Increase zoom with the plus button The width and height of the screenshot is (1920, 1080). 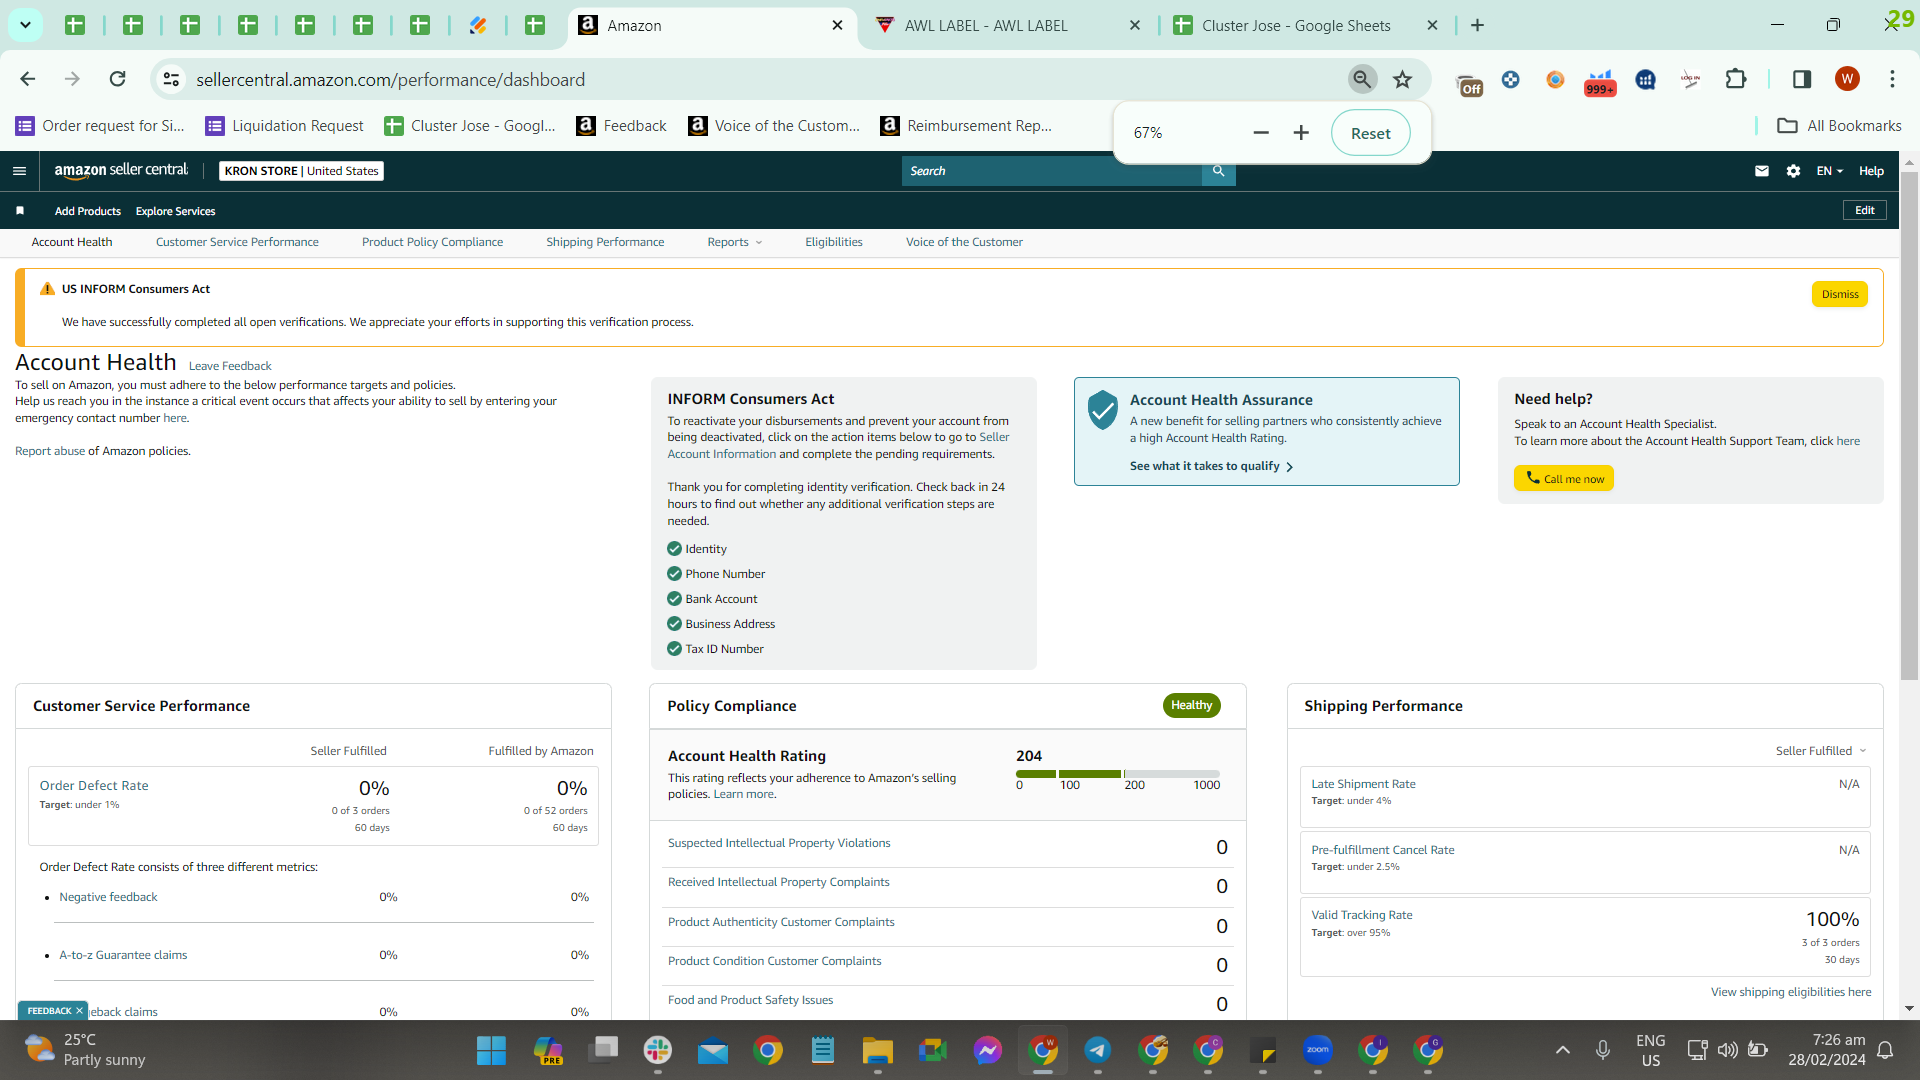click(x=1301, y=133)
